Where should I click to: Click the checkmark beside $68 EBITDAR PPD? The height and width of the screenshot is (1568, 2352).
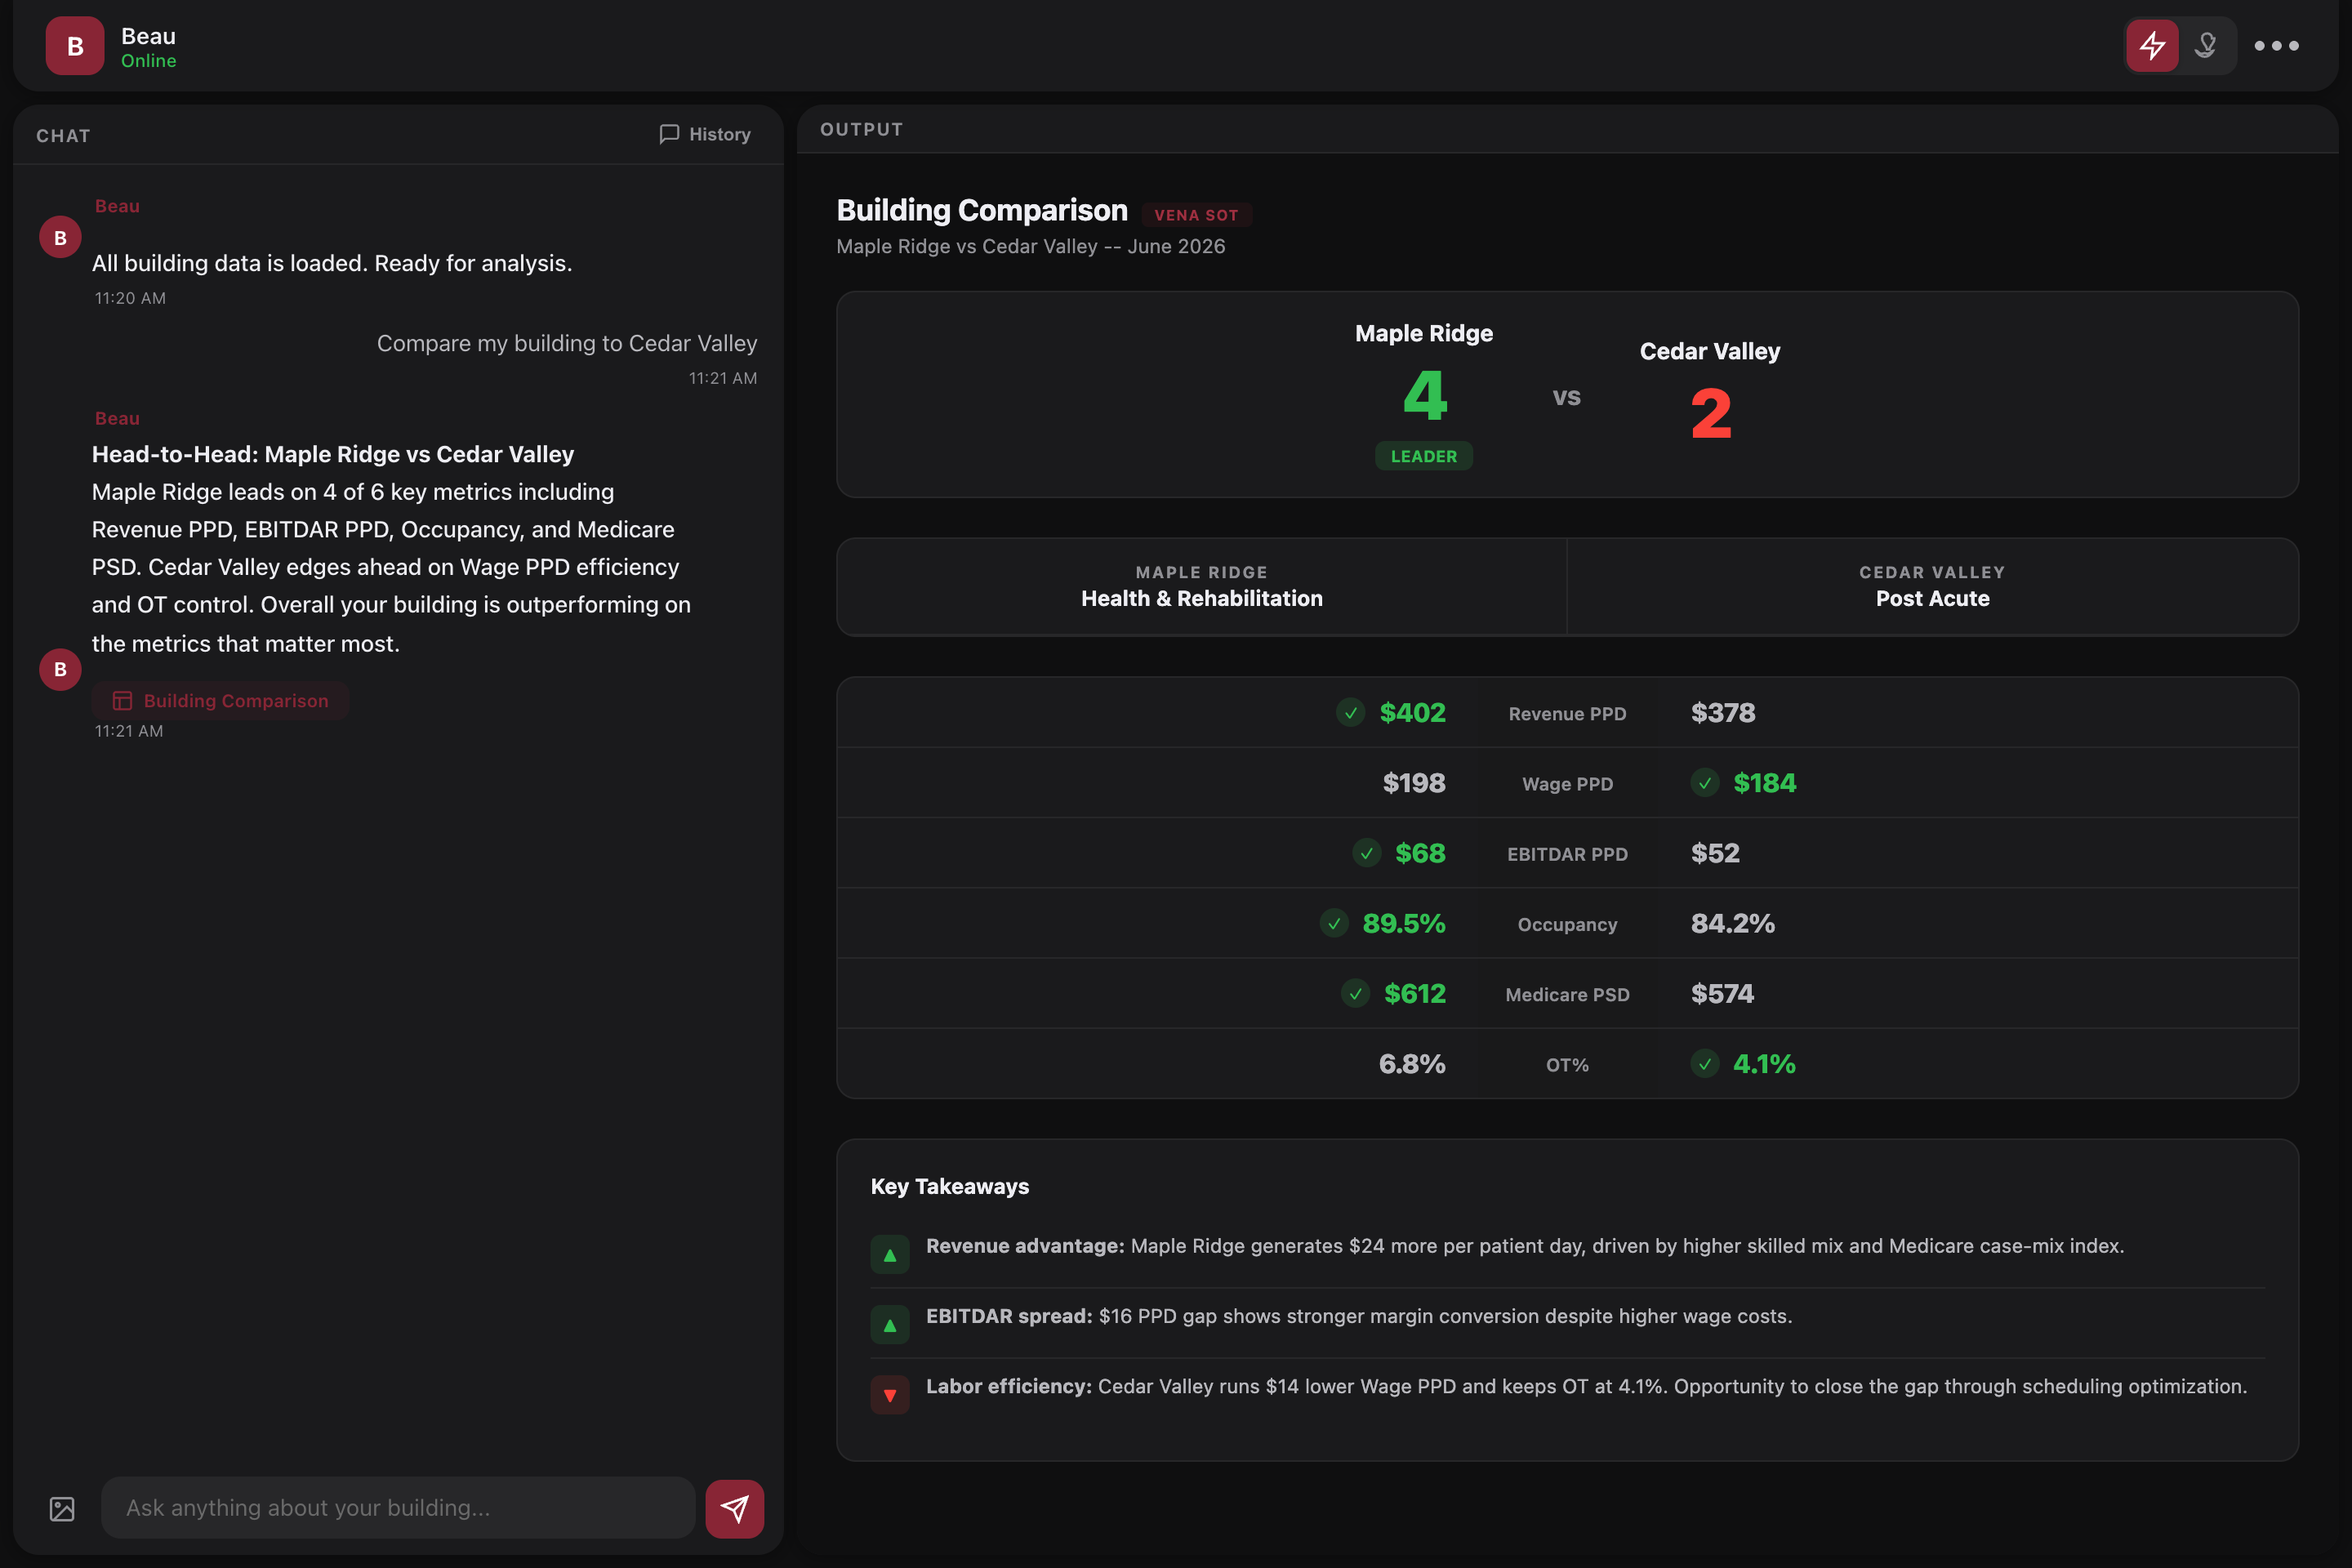coord(1367,853)
